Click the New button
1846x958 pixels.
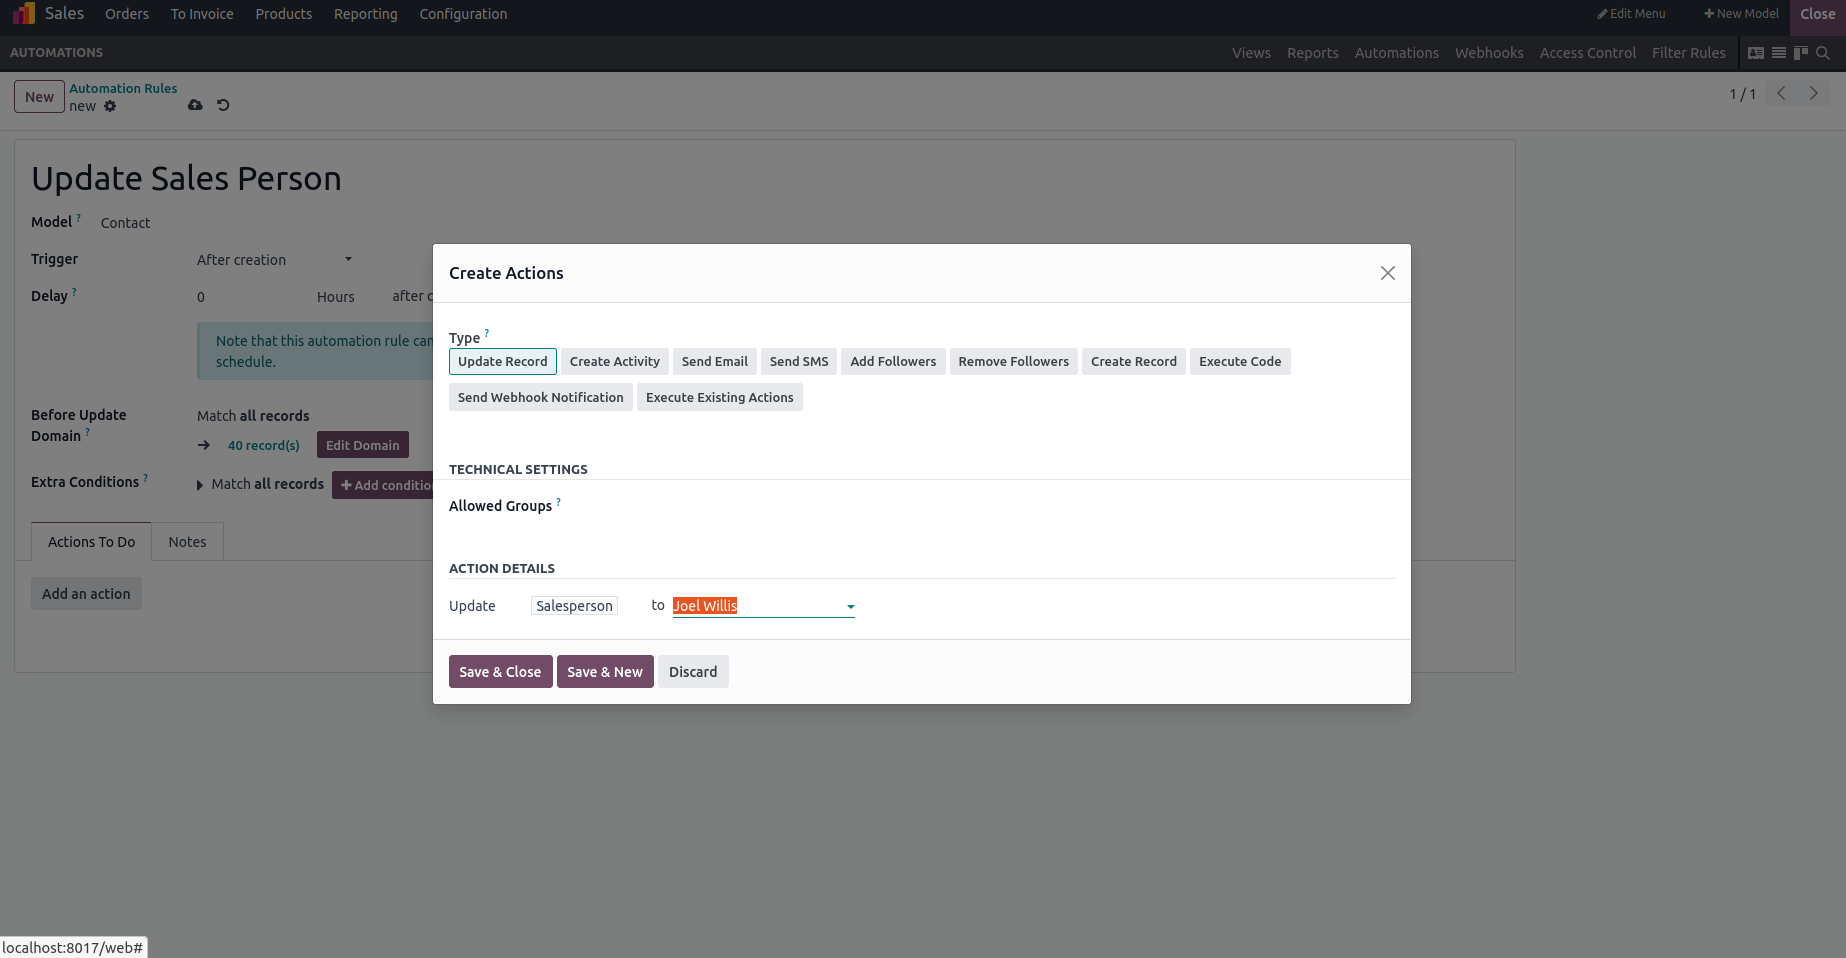pyautogui.click(x=39, y=97)
